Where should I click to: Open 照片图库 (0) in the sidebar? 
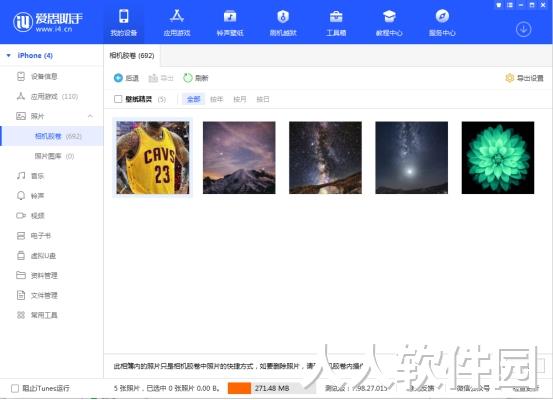click(x=54, y=156)
